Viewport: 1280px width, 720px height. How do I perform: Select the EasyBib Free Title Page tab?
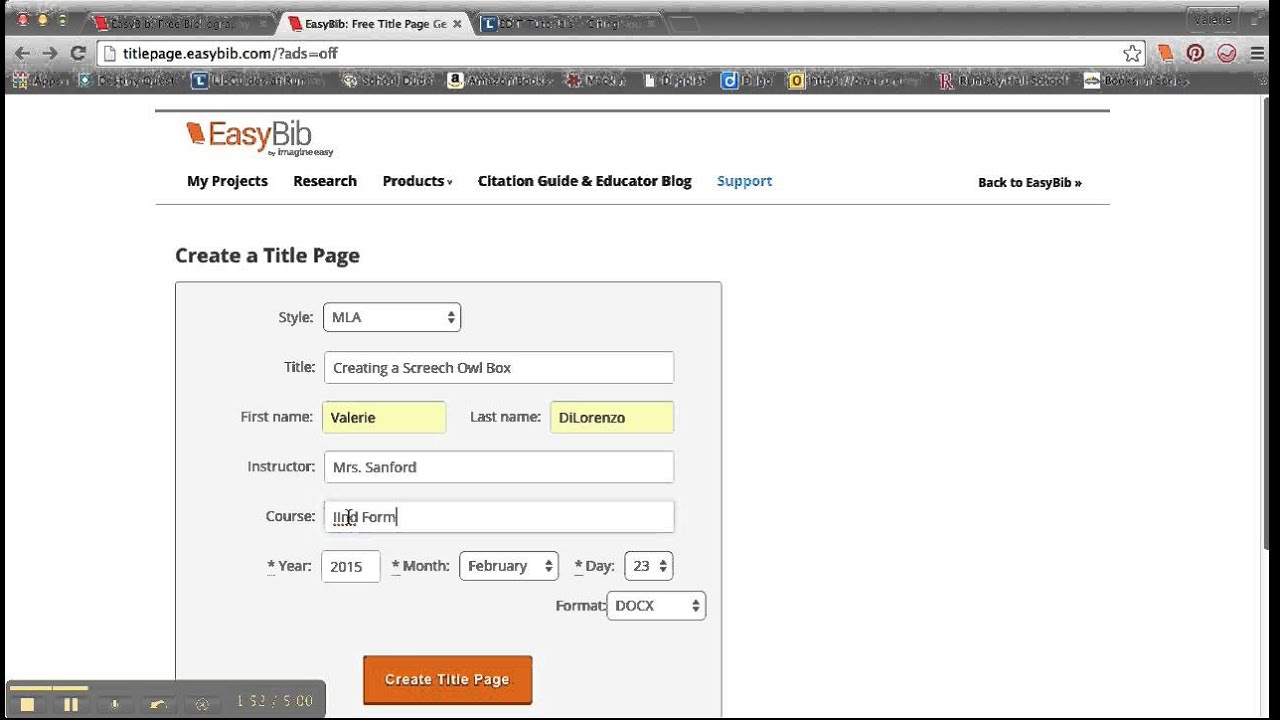click(x=375, y=23)
